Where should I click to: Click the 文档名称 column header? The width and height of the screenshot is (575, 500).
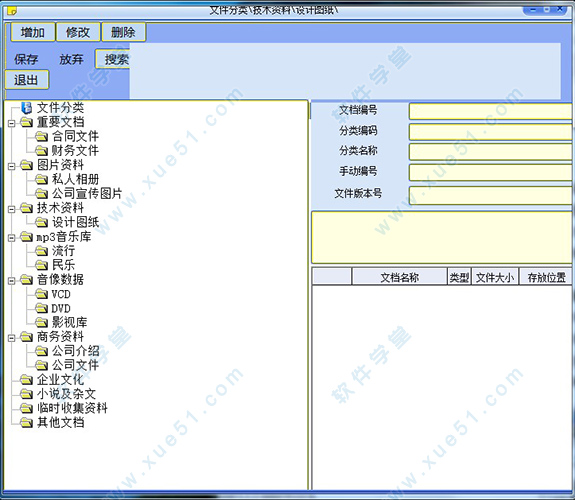399,277
